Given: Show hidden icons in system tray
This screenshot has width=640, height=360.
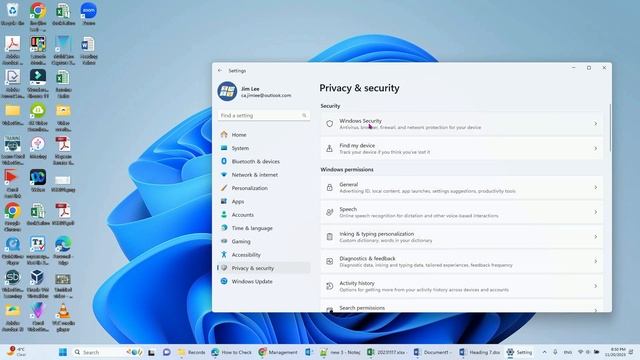Looking at the screenshot, I should [544, 352].
